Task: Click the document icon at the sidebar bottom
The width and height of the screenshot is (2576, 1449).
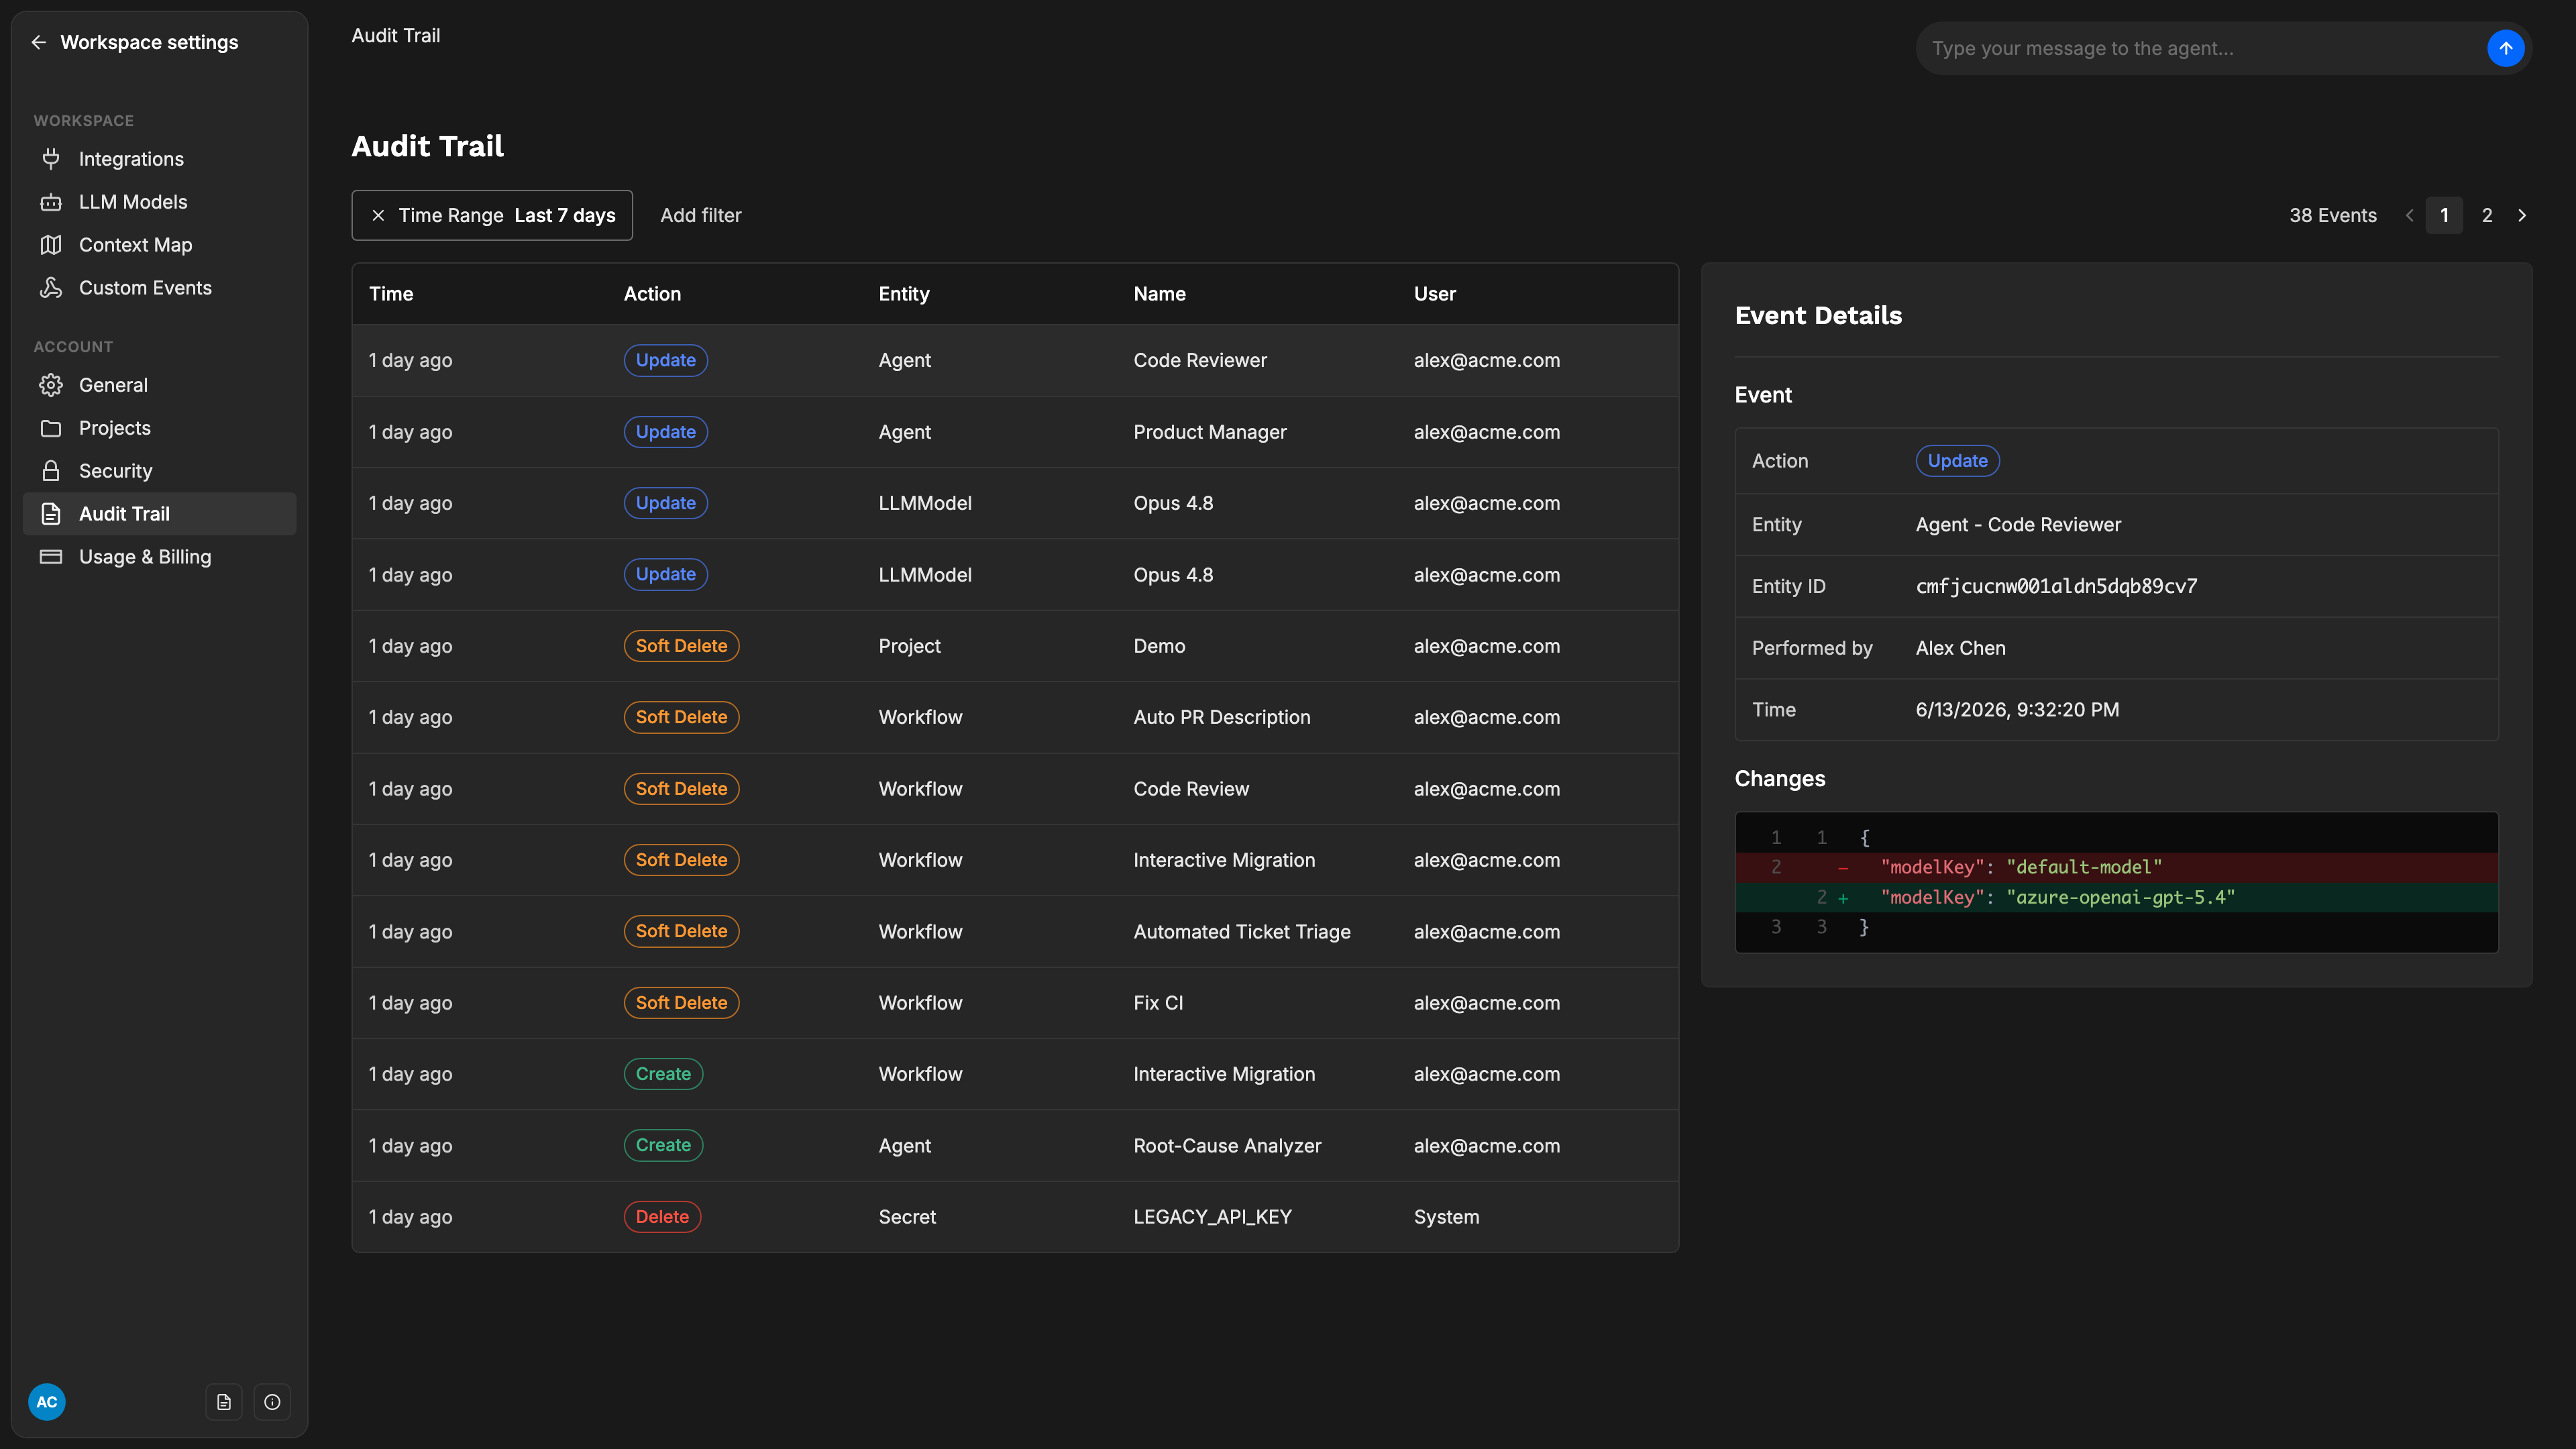Action: coord(224,1402)
